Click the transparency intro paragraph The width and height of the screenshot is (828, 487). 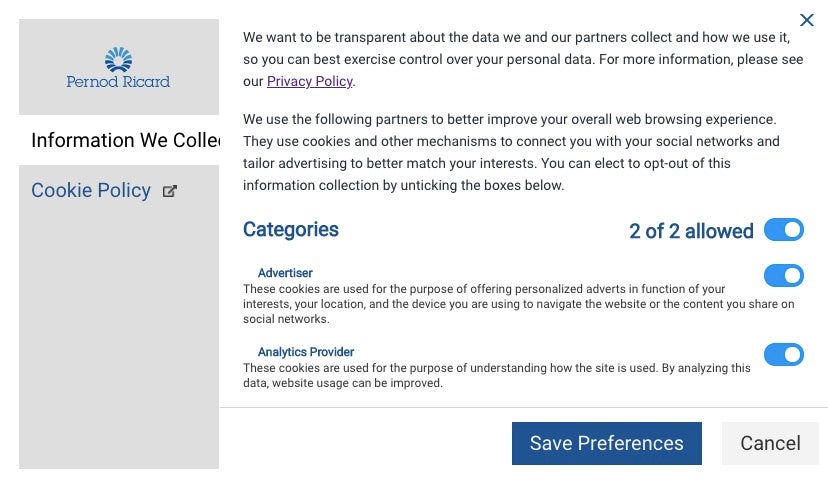[523, 59]
